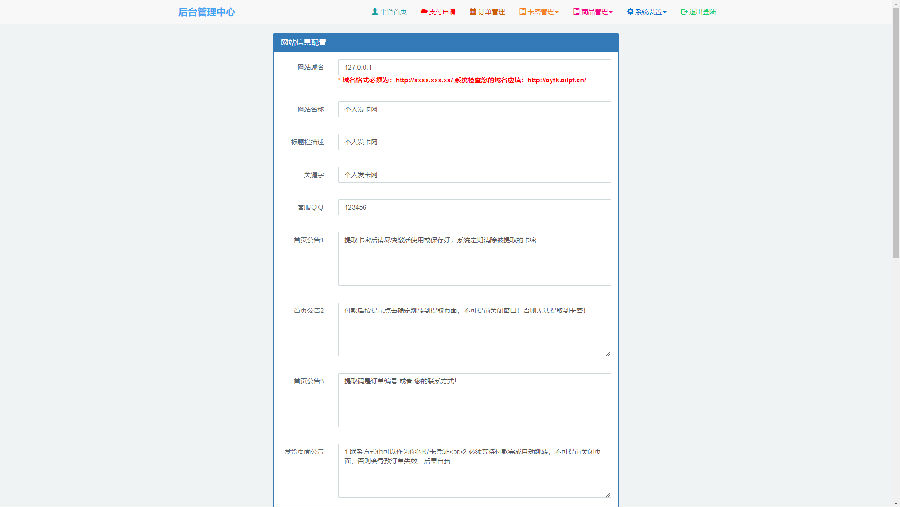The image size is (900, 507).
Task: Click the teal user icon in navbar
Action: 375,11
